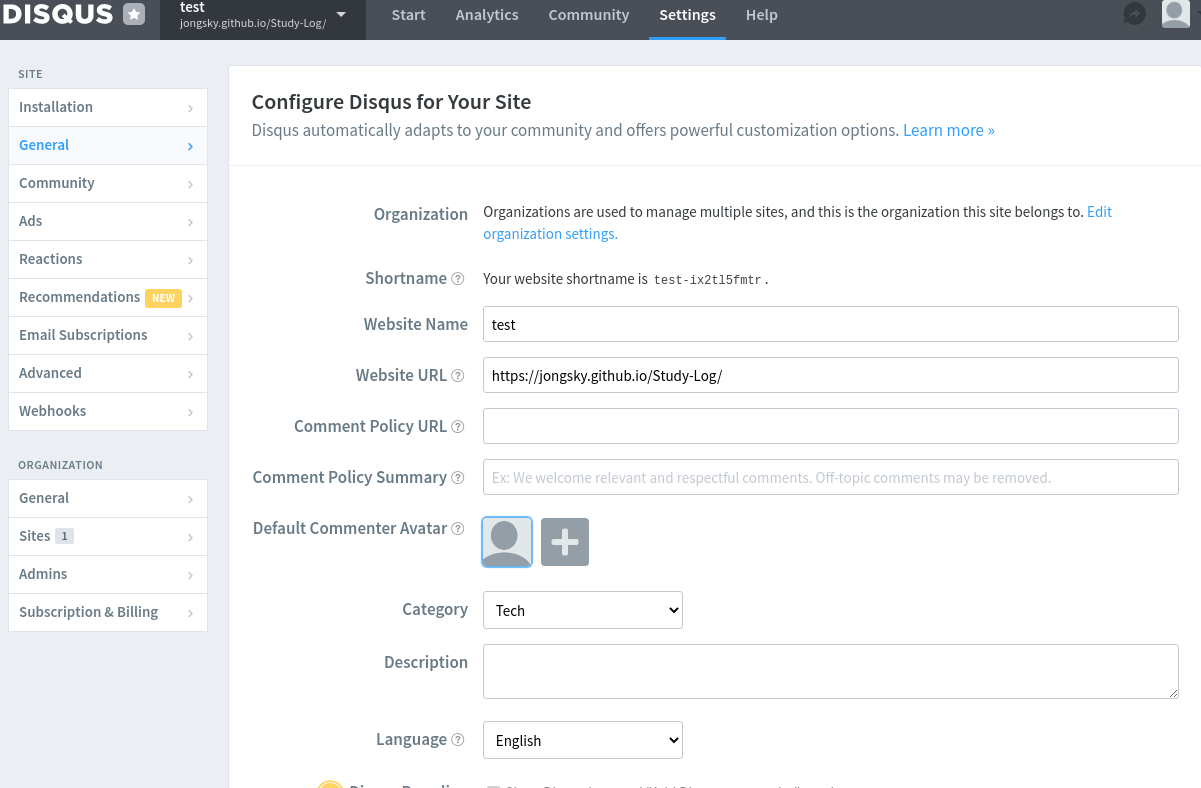Click the chevron on the Admins row
Screen dimensions: 1201x788
coord(190,575)
